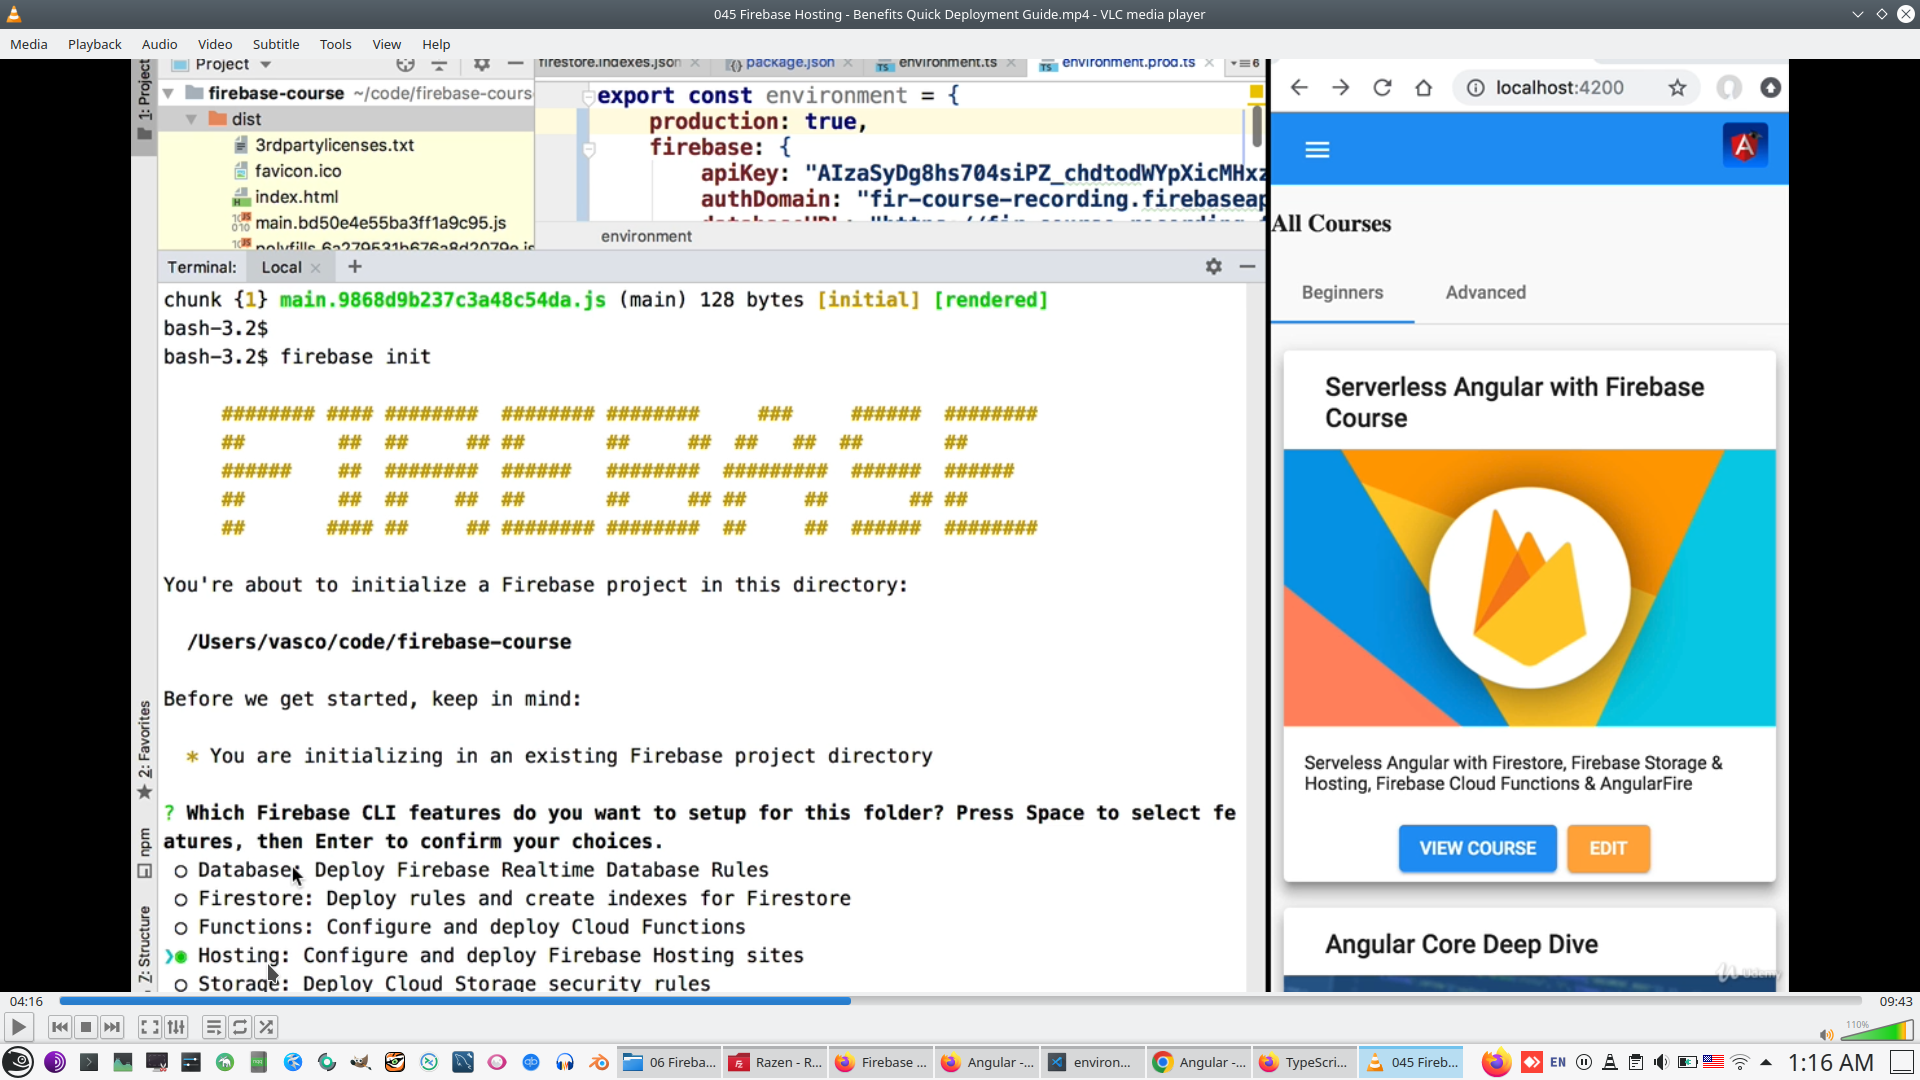This screenshot has width=1920, height=1080.
Task: Click the VIEW COURSE button
Action: click(1477, 848)
